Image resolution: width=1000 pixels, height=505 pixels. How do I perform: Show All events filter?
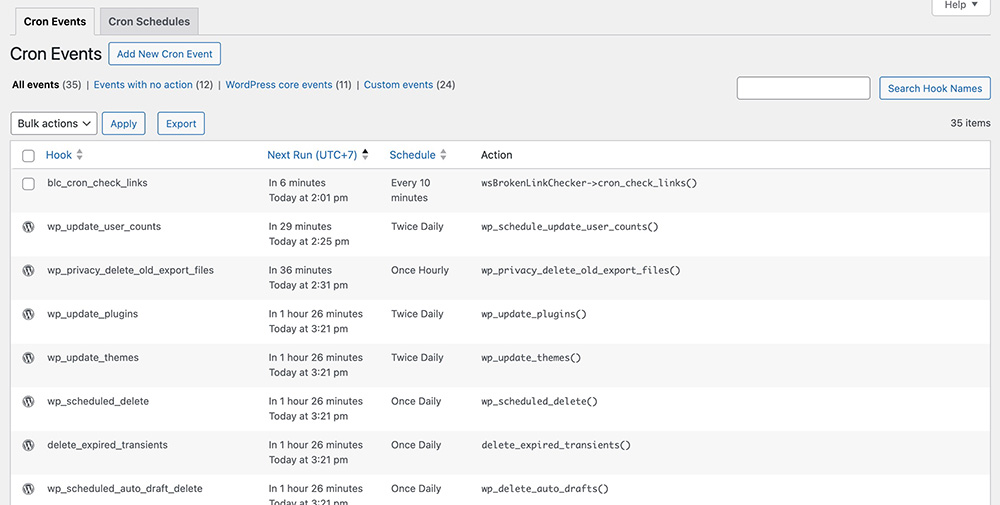point(36,85)
